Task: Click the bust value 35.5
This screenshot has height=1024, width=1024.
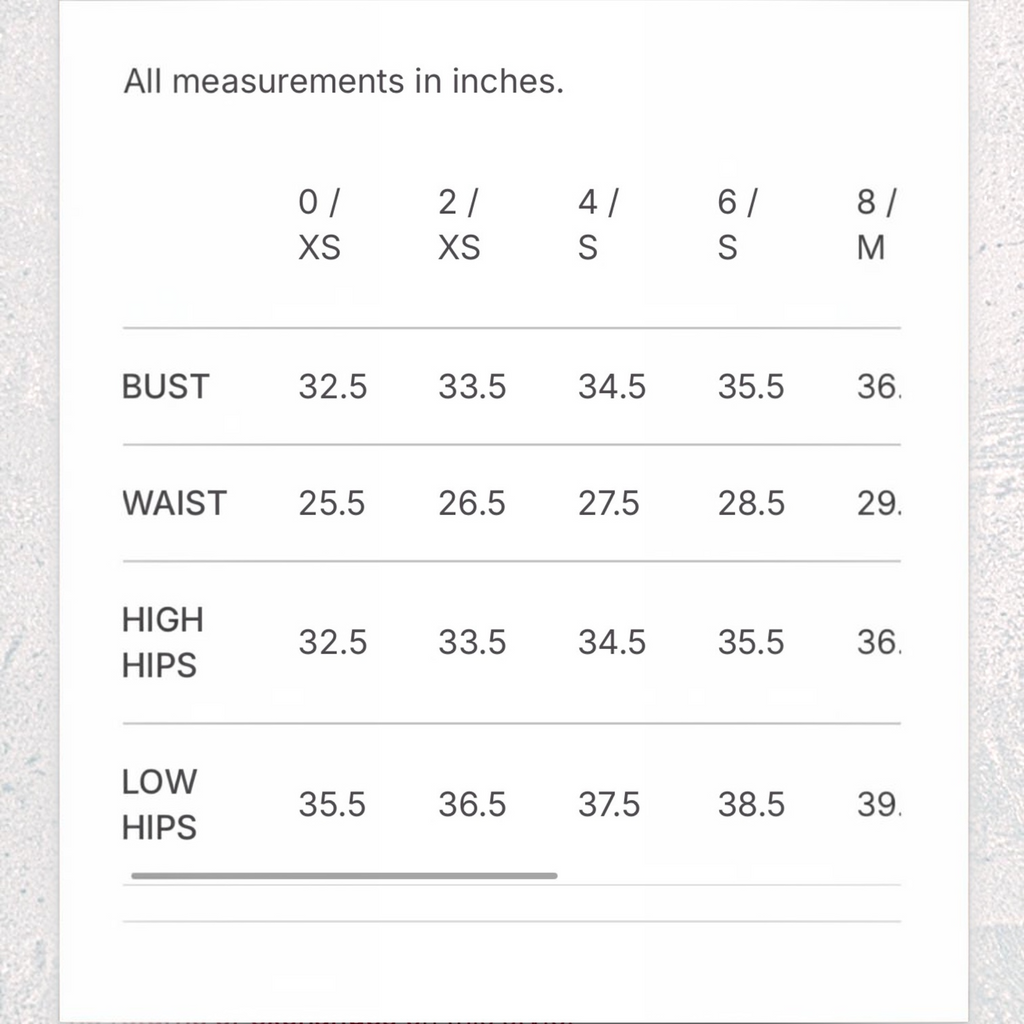Action: (751, 387)
